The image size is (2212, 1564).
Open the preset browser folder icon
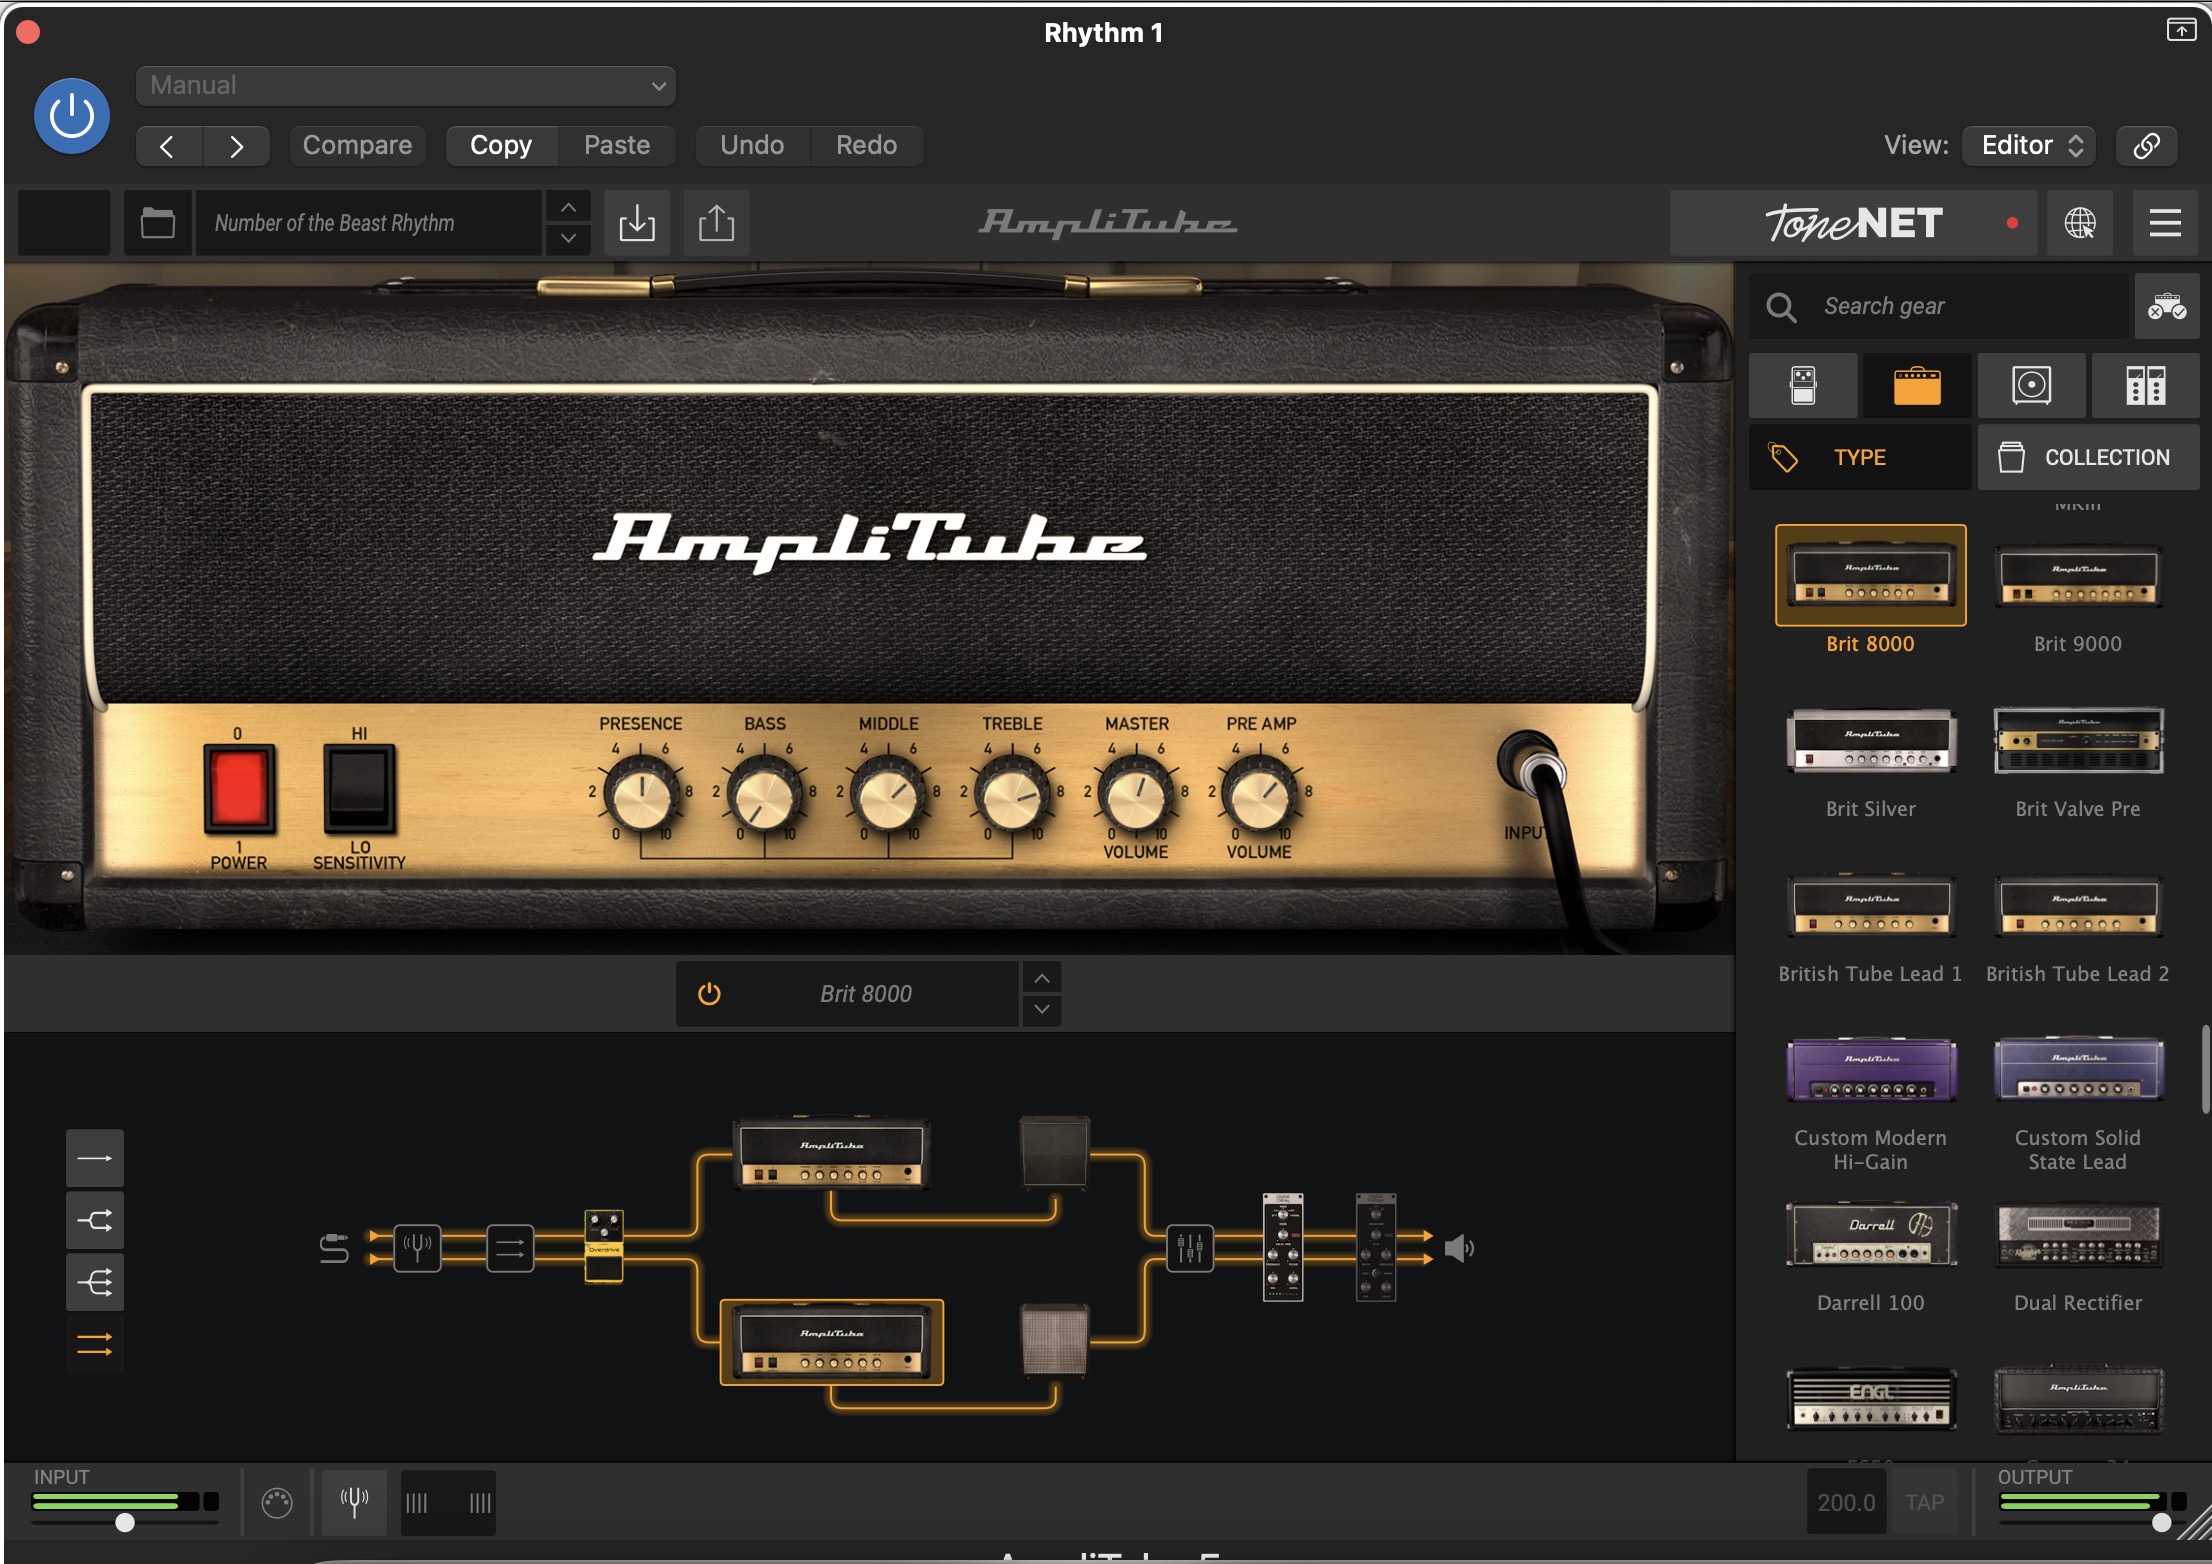(x=157, y=222)
